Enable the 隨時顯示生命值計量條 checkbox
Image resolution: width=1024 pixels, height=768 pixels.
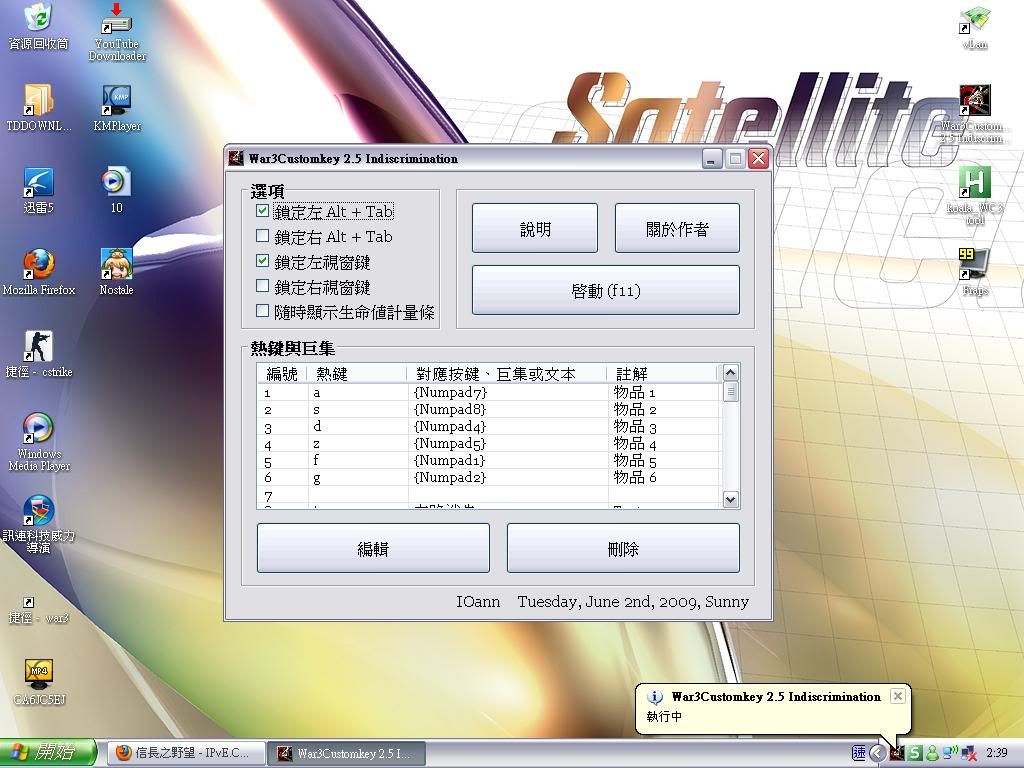coord(263,312)
